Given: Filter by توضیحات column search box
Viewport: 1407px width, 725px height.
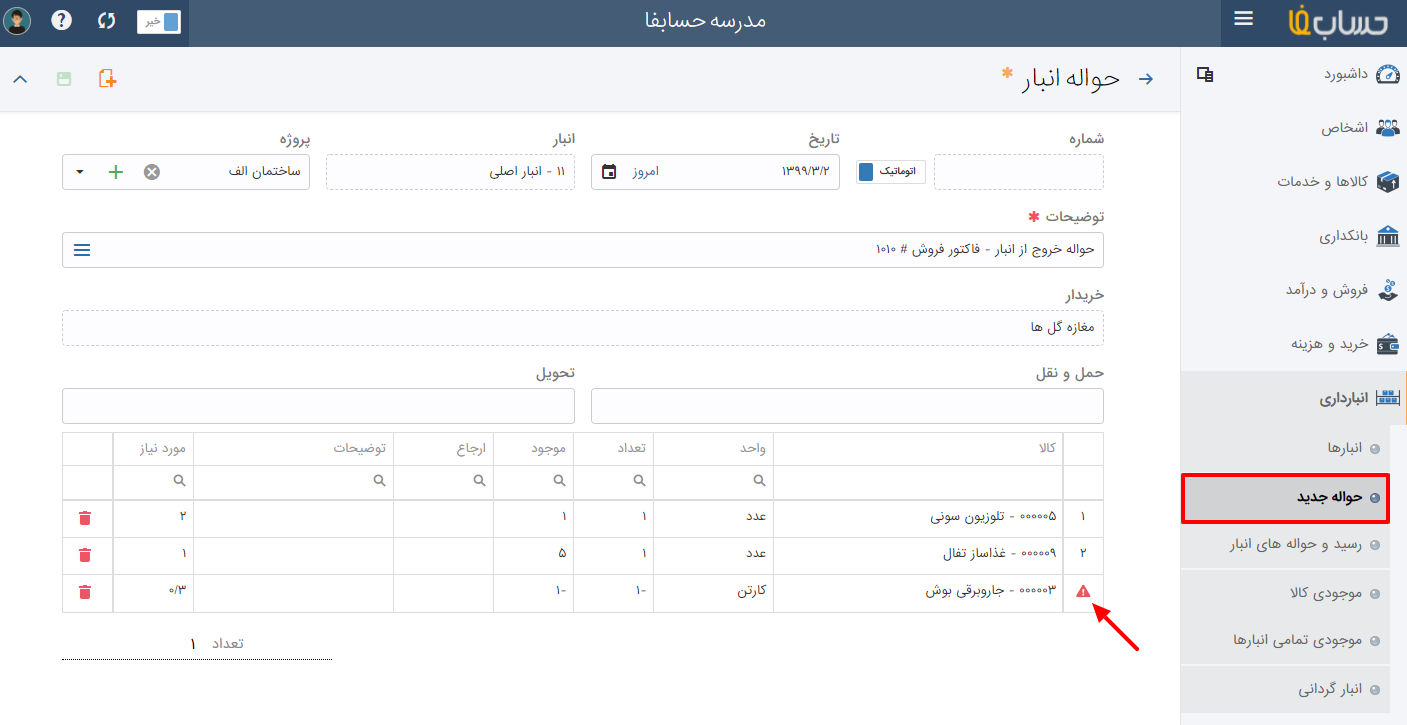Looking at the screenshot, I should point(293,481).
